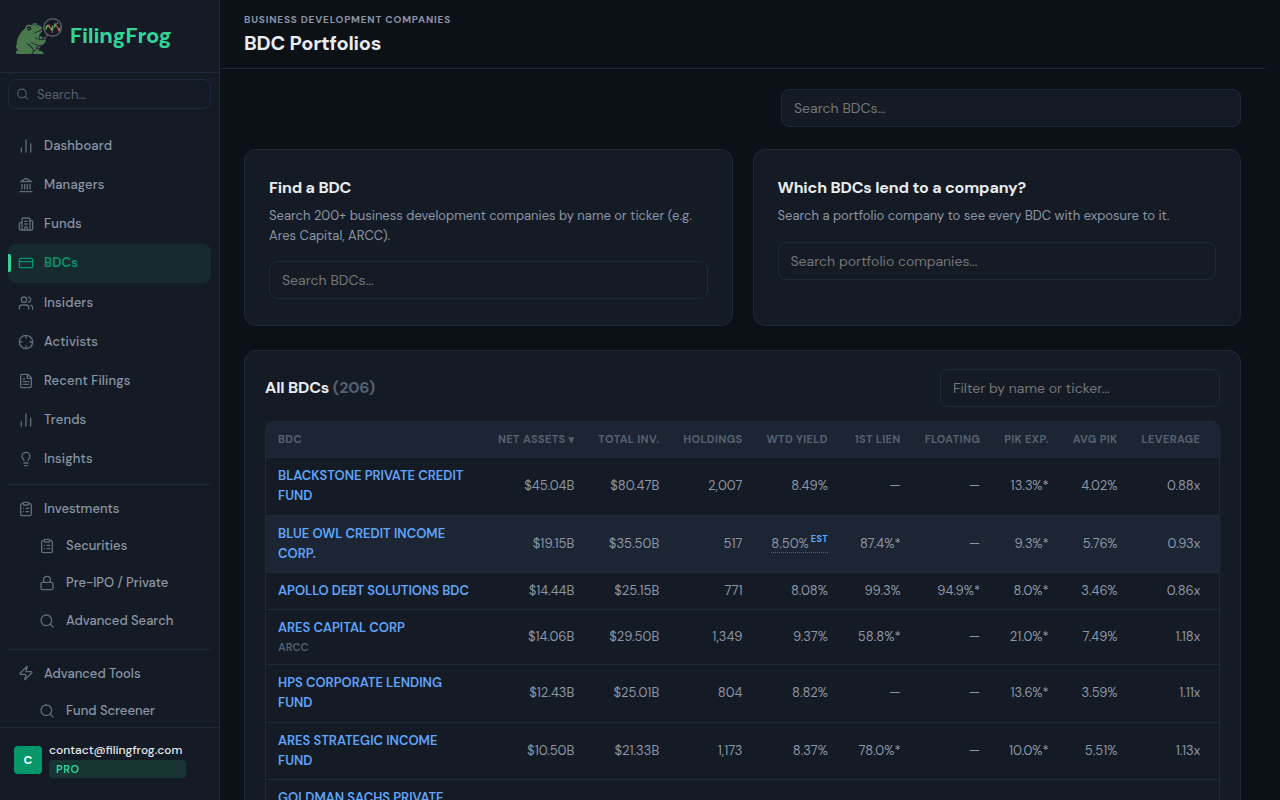This screenshot has height=800, width=1280.
Task: Click the Securities clipboard icon
Action: point(47,546)
